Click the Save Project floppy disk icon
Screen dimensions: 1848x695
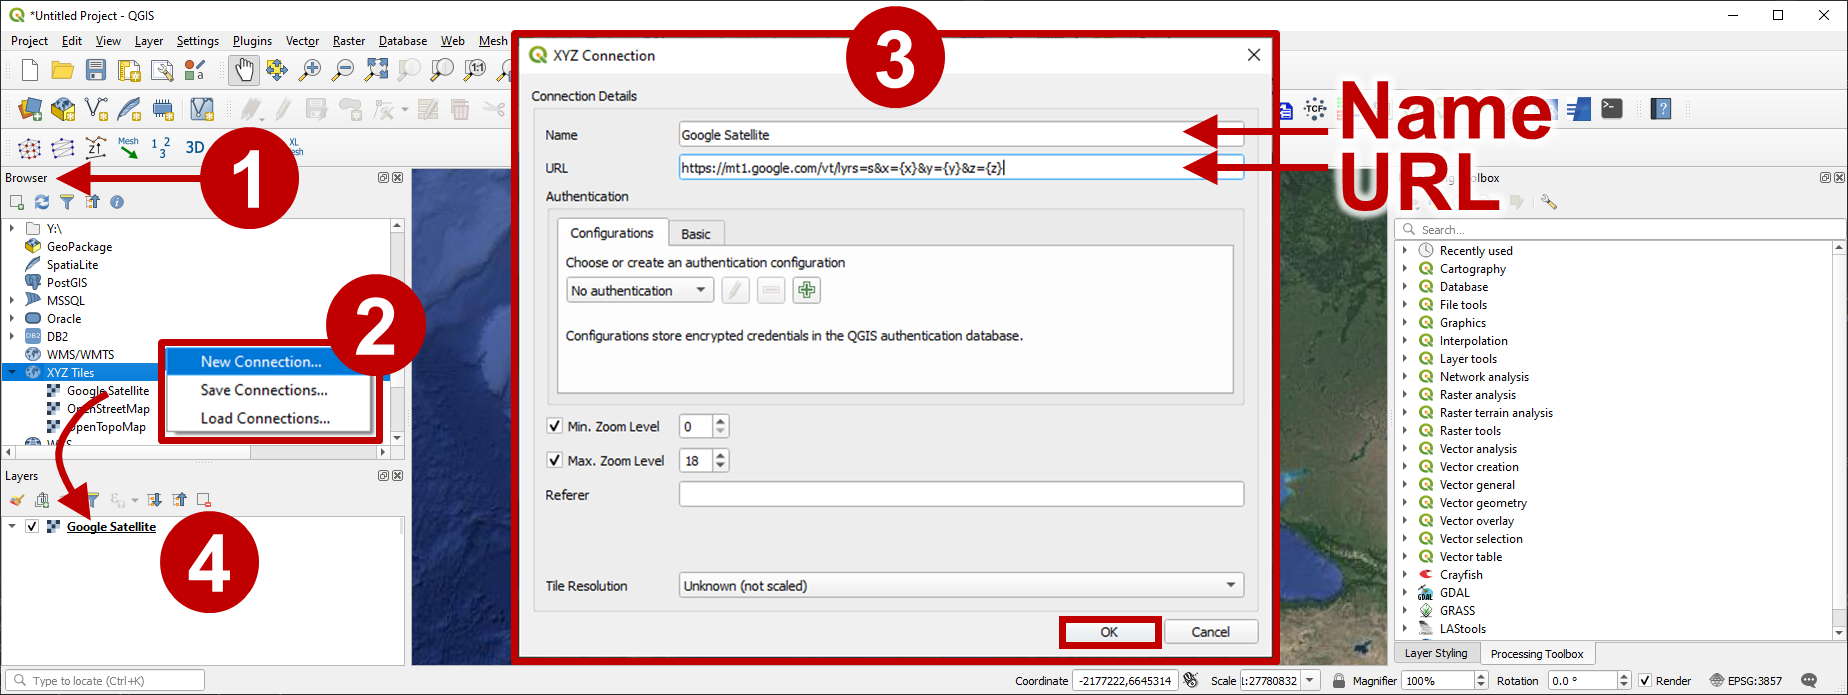(x=96, y=69)
